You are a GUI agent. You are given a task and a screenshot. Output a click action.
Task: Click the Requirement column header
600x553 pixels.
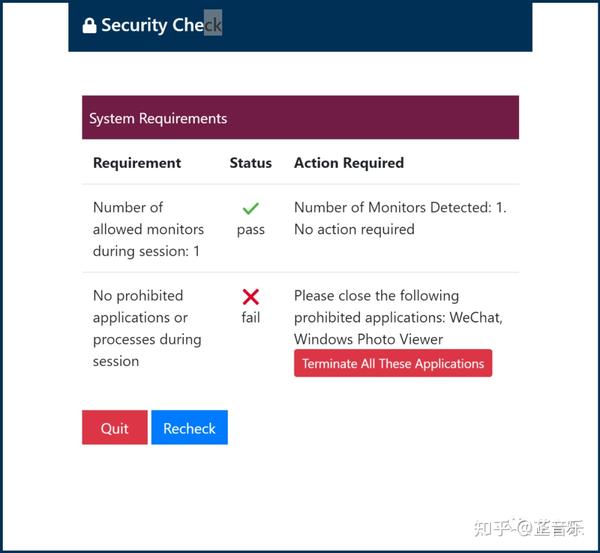pos(137,163)
